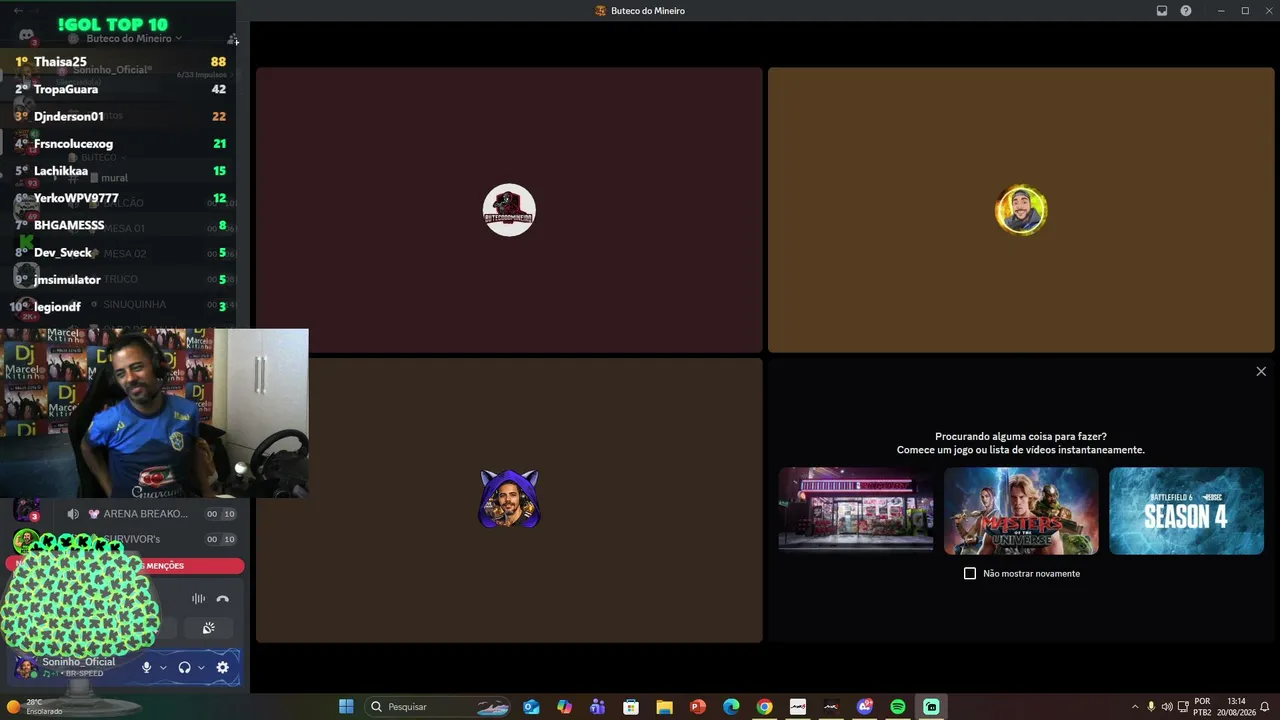Close the activity suggestions panel
This screenshot has height=720, width=1280.
(x=1261, y=372)
